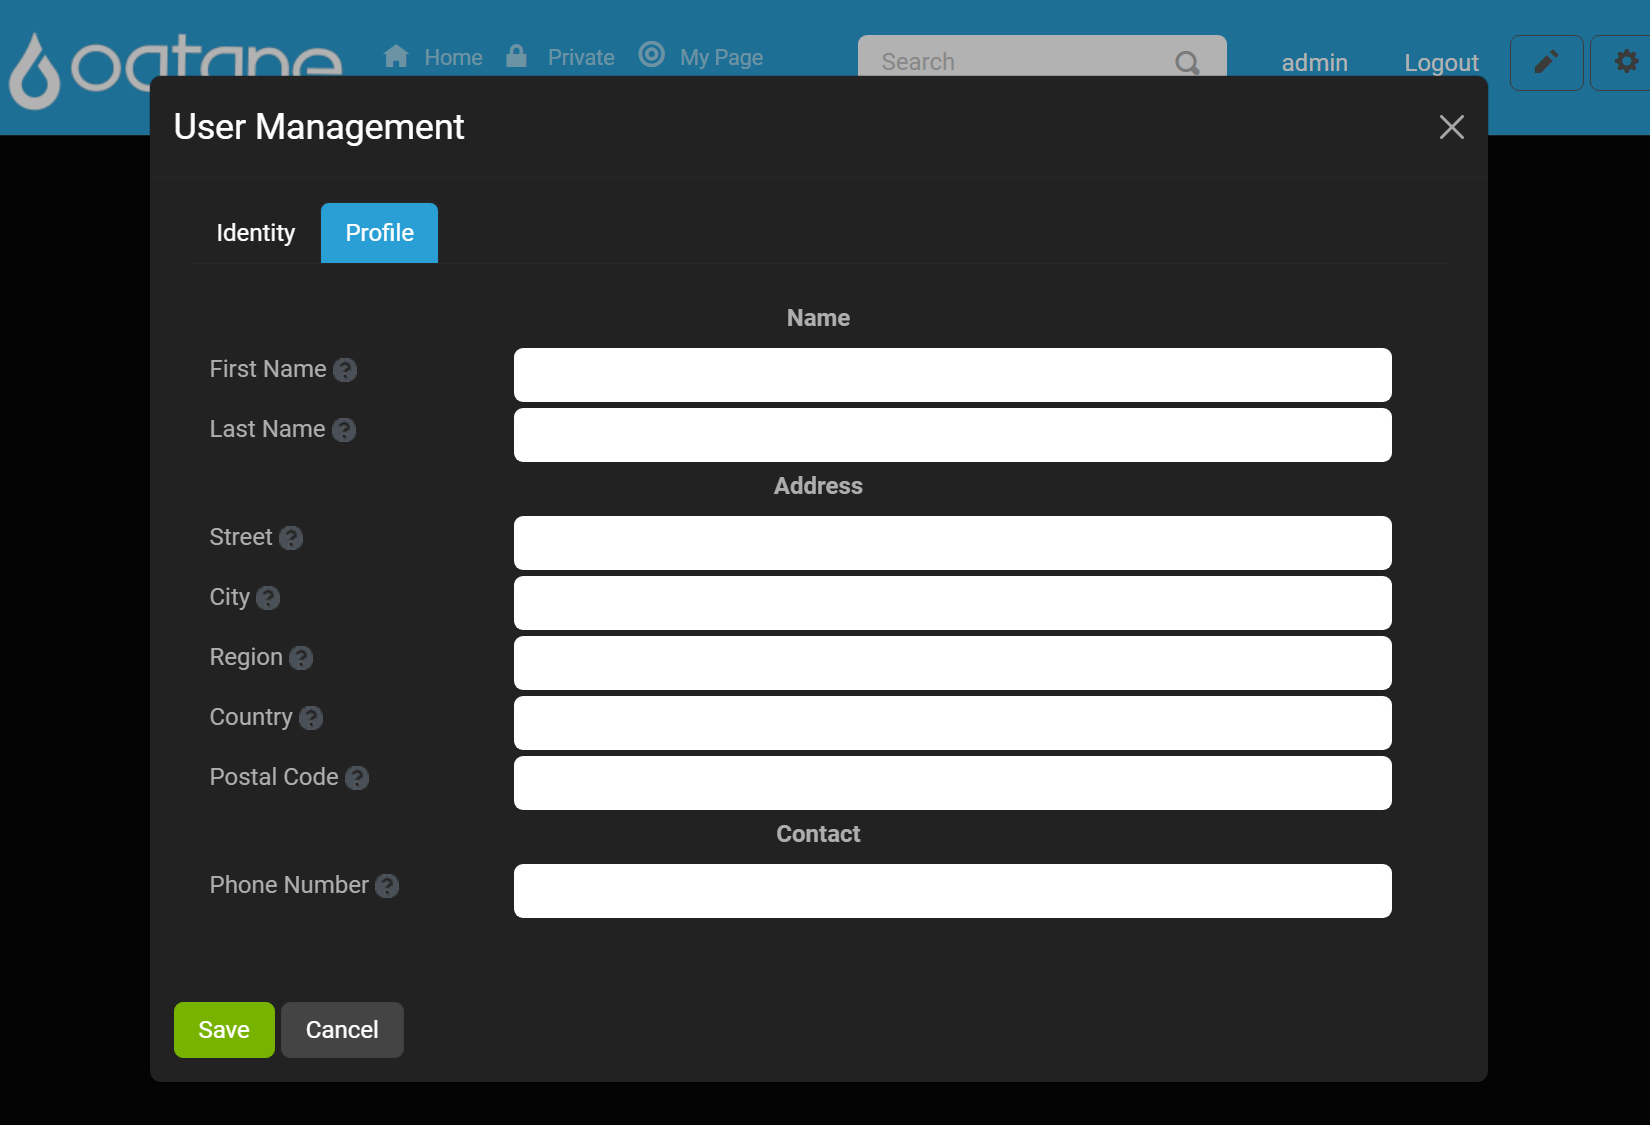Click the Private lock icon
This screenshot has height=1125, width=1650.
pyautogui.click(x=516, y=55)
